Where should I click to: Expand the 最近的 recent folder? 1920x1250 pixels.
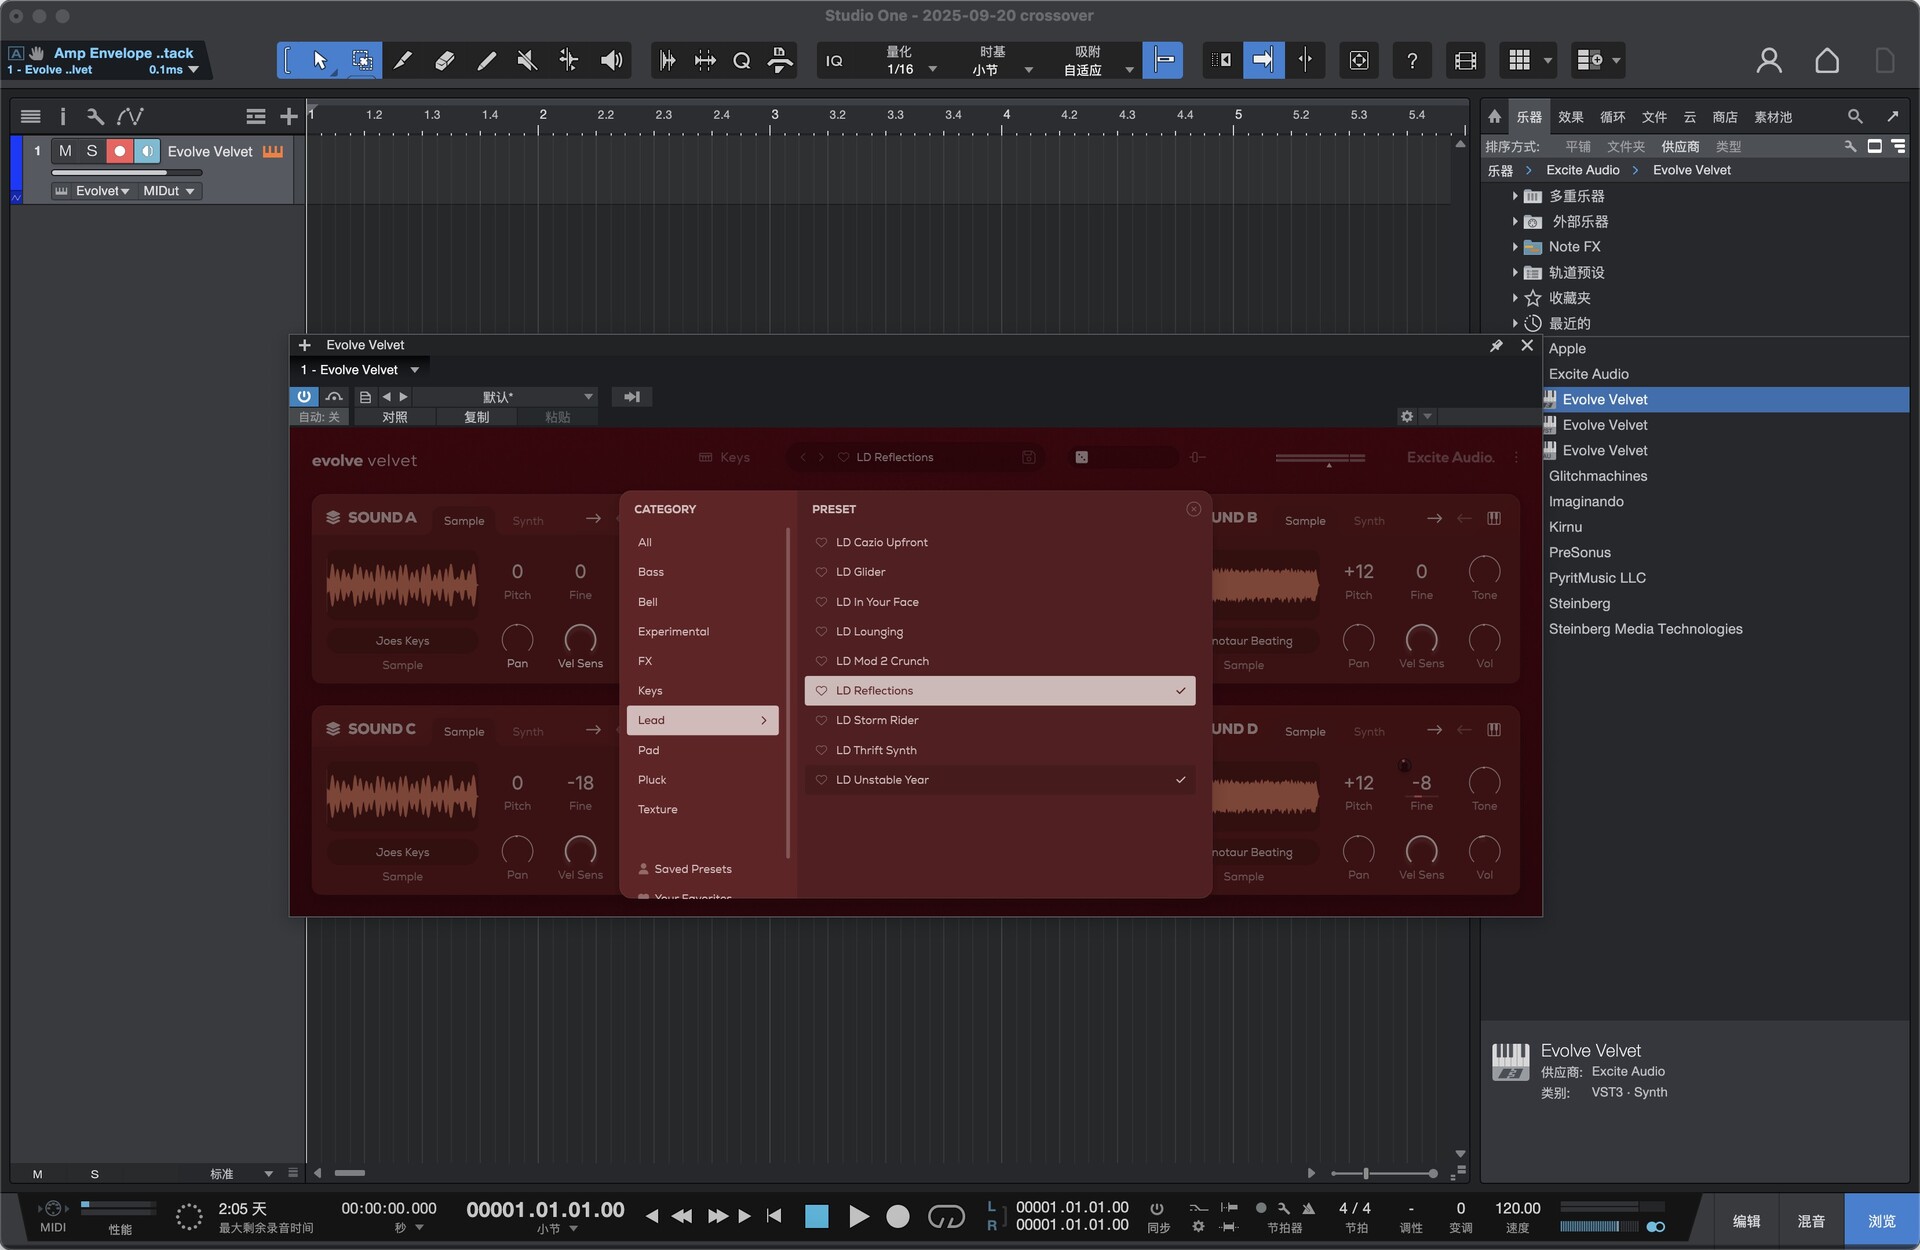tap(1515, 323)
